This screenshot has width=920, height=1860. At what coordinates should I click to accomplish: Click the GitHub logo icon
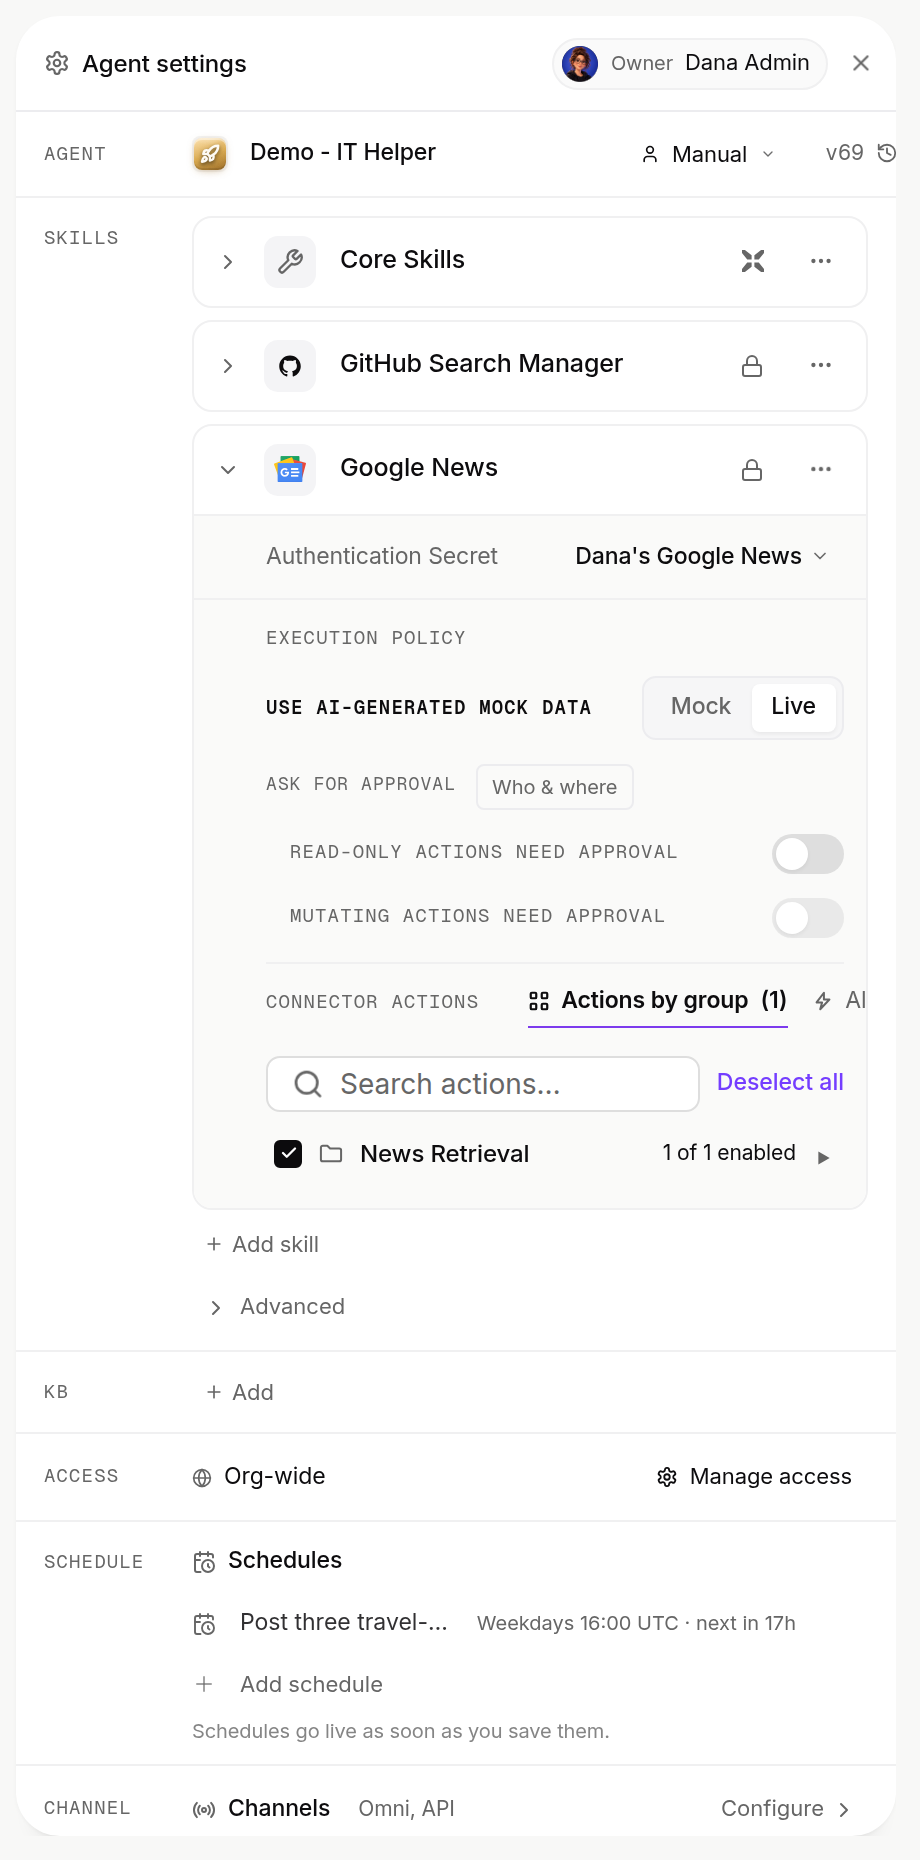290,366
